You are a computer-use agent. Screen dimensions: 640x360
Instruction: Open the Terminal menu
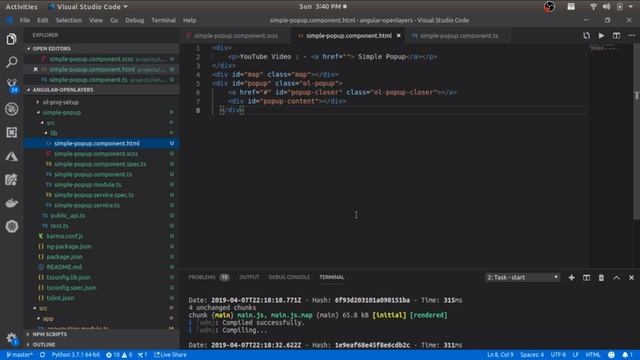(163, 20)
